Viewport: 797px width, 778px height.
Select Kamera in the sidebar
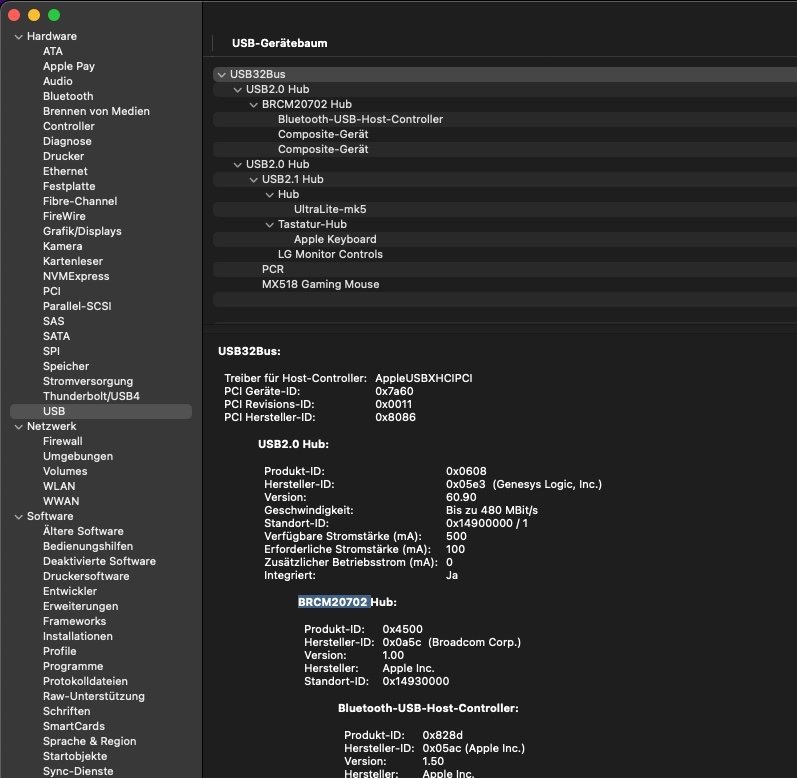click(63, 246)
